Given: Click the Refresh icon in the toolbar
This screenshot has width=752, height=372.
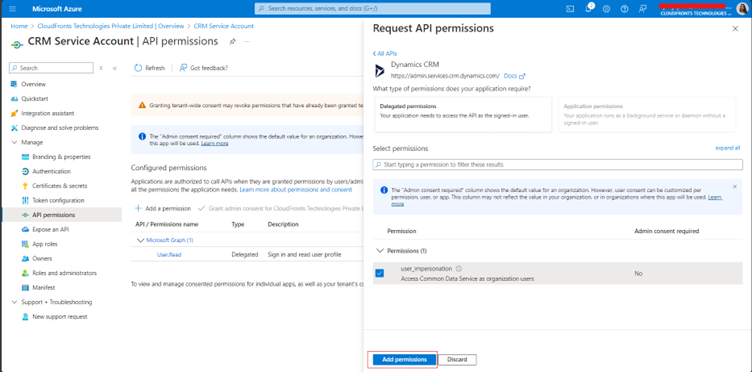Looking at the screenshot, I should click(x=138, y=68).
